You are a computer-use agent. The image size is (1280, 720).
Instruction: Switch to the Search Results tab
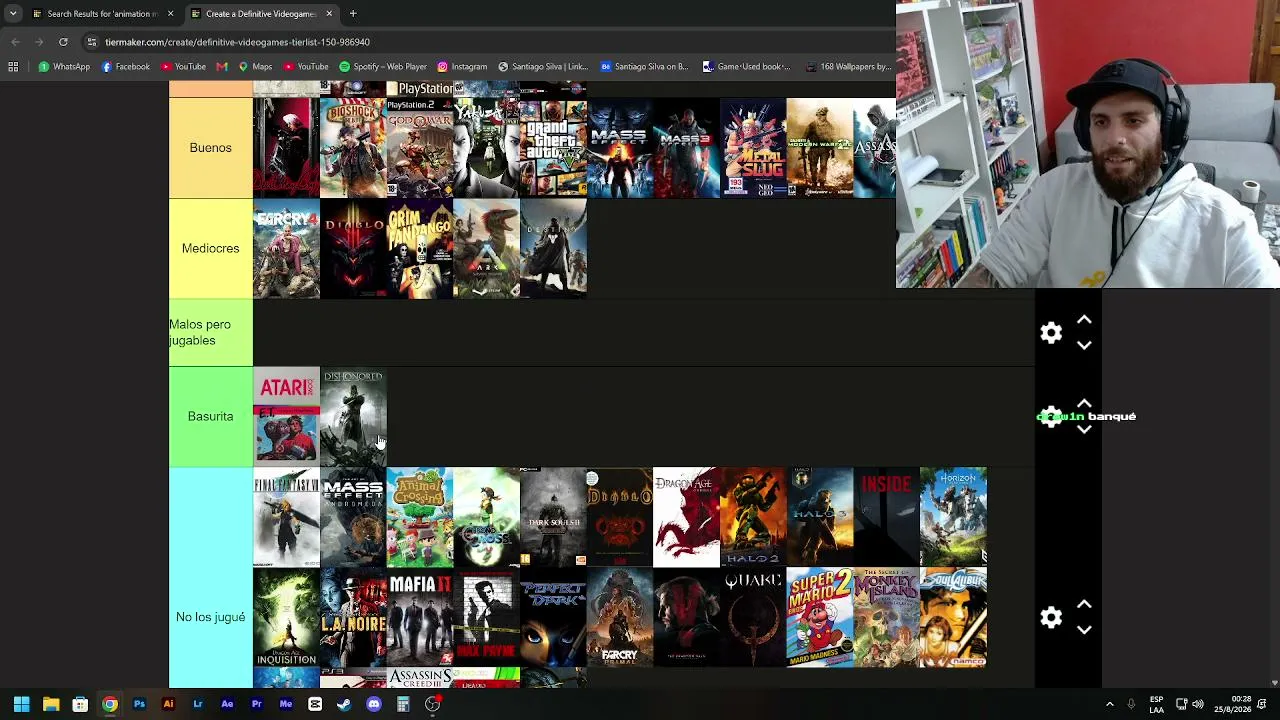click(x=102, y=14)
